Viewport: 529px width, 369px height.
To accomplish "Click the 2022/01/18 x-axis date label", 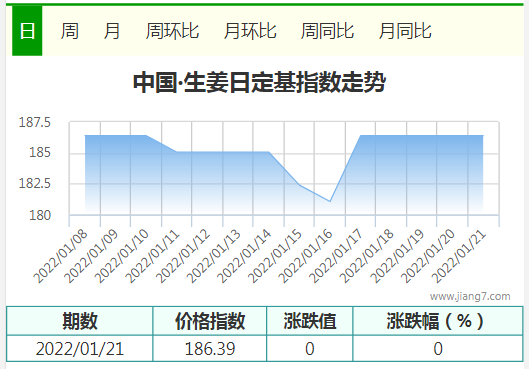I will coord(367,256).
